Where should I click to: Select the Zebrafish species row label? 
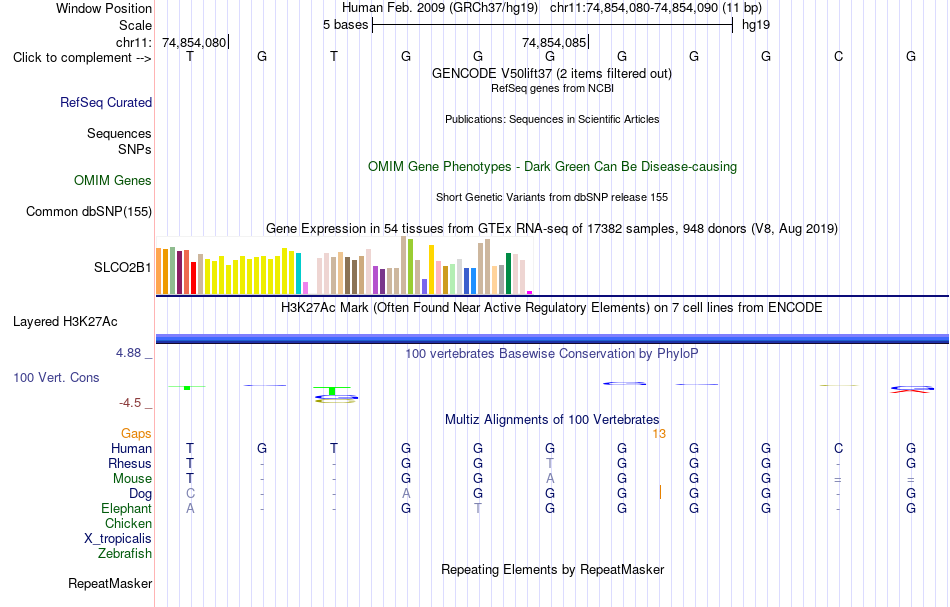click(x=125, y=553)
